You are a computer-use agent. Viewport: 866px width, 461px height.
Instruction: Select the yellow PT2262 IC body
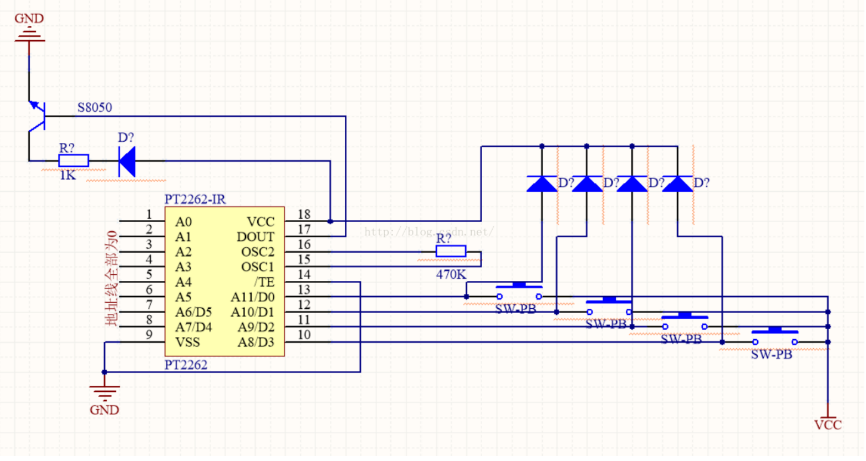tap(225, 282)
